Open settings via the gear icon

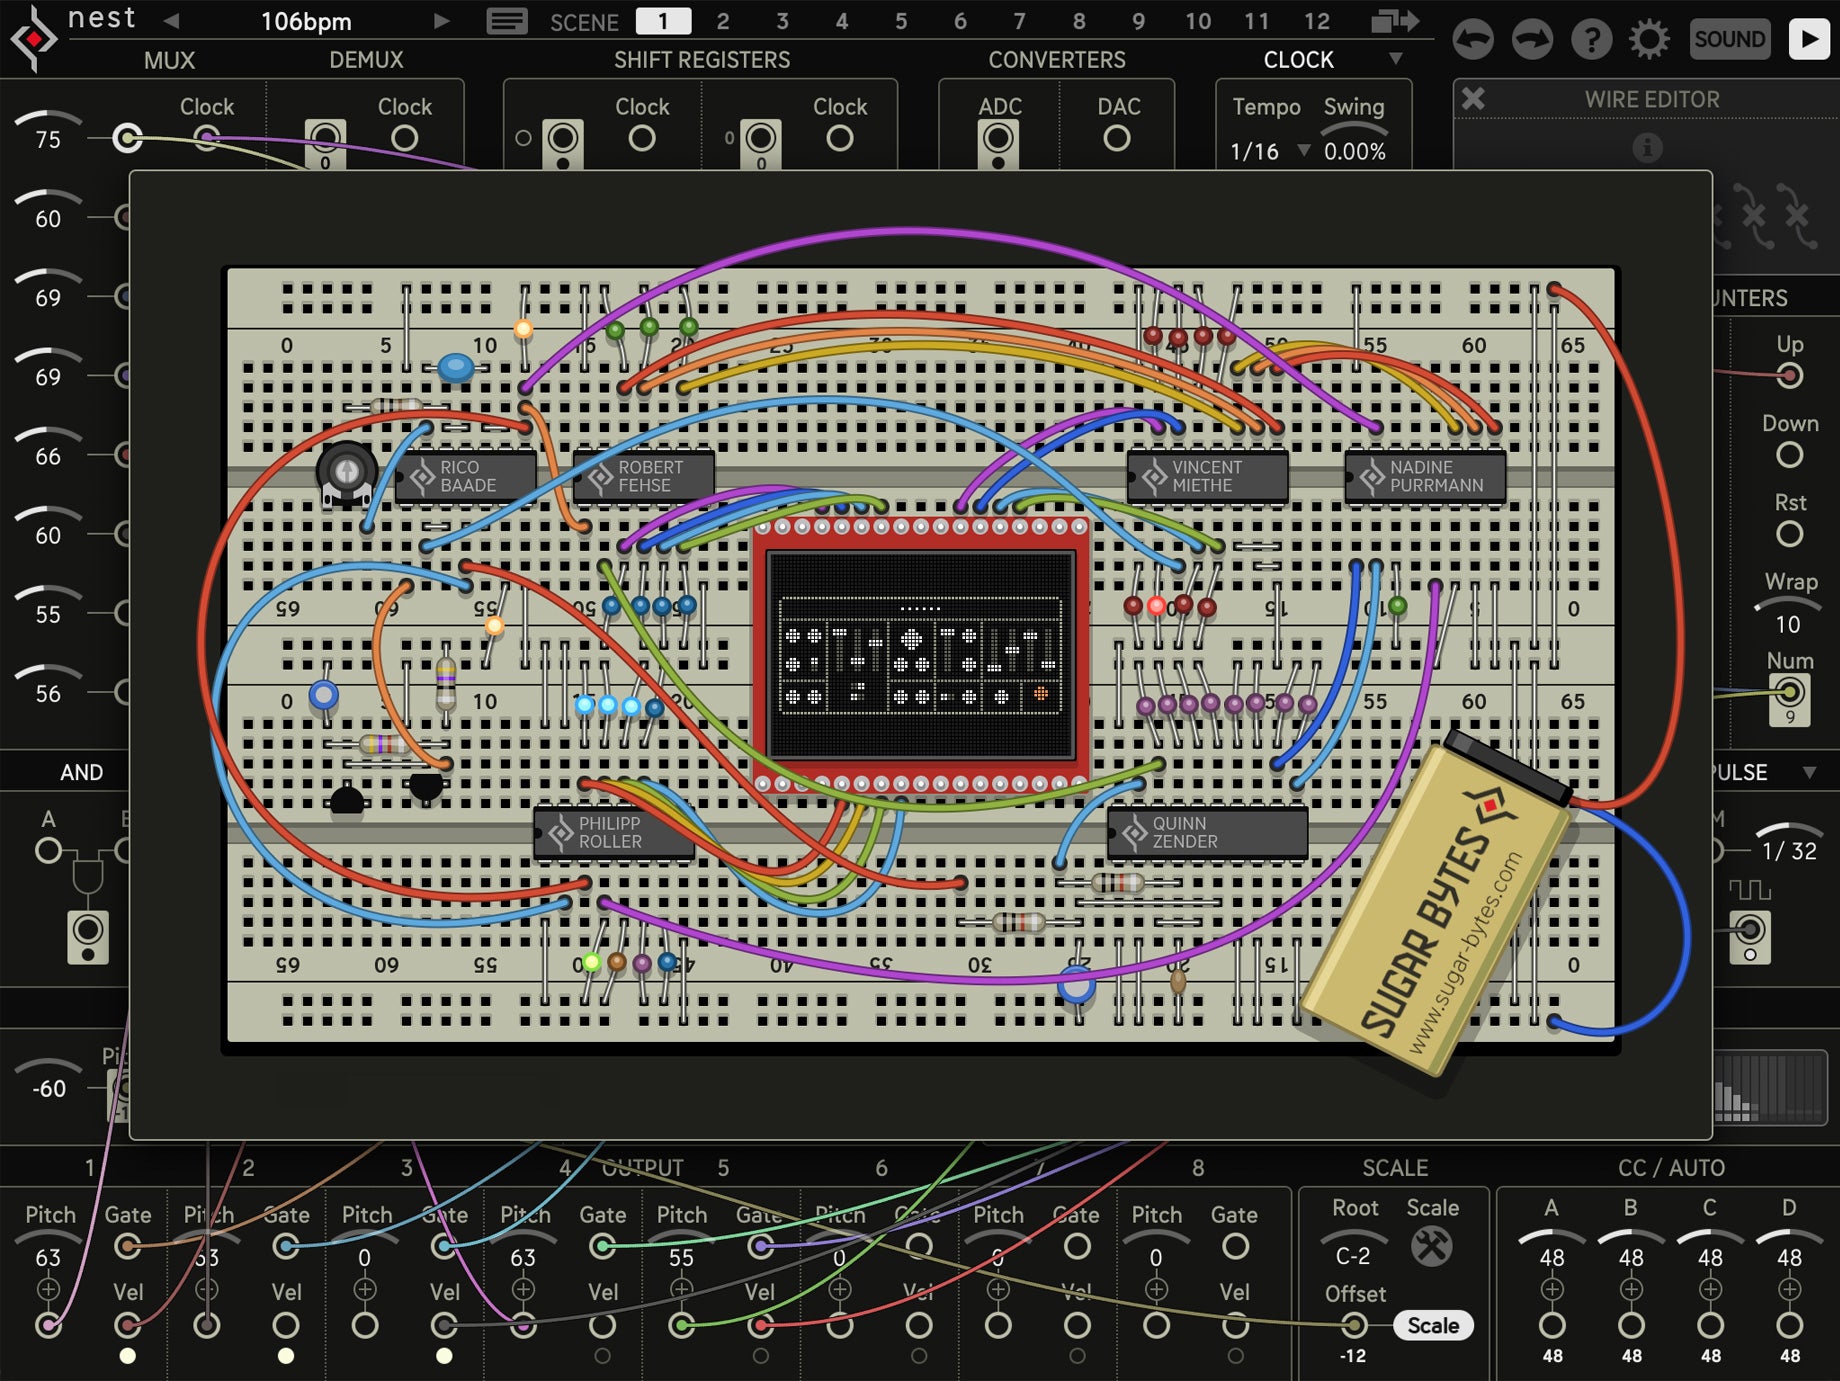(x=1649, y=39)
